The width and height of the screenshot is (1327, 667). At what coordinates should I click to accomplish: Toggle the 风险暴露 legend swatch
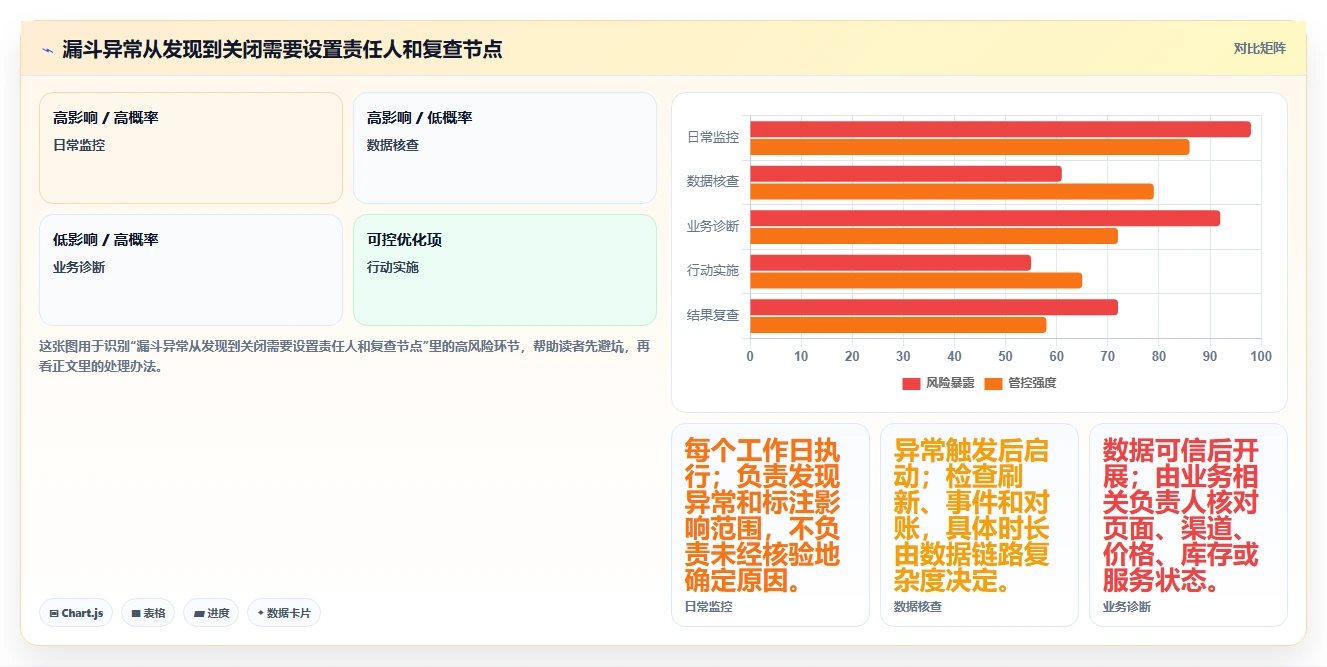pyautogui.click(x=911, y=383)
